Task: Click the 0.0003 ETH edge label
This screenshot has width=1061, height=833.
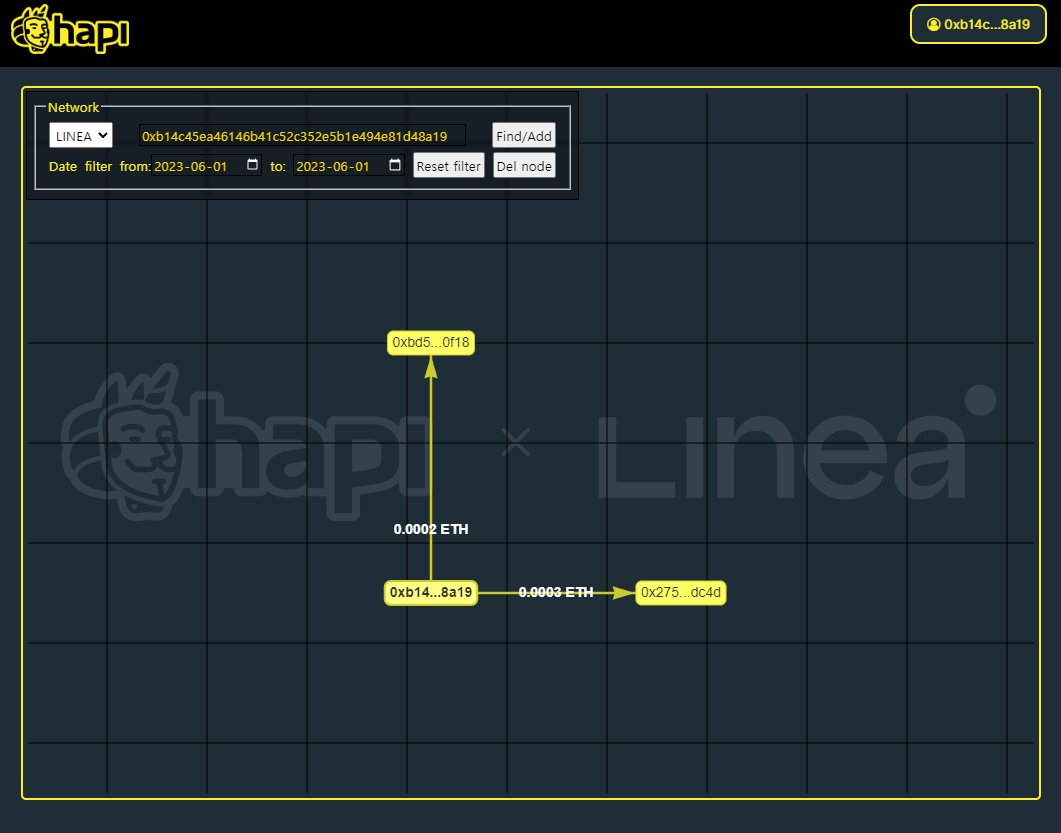Action: (556, 592)
